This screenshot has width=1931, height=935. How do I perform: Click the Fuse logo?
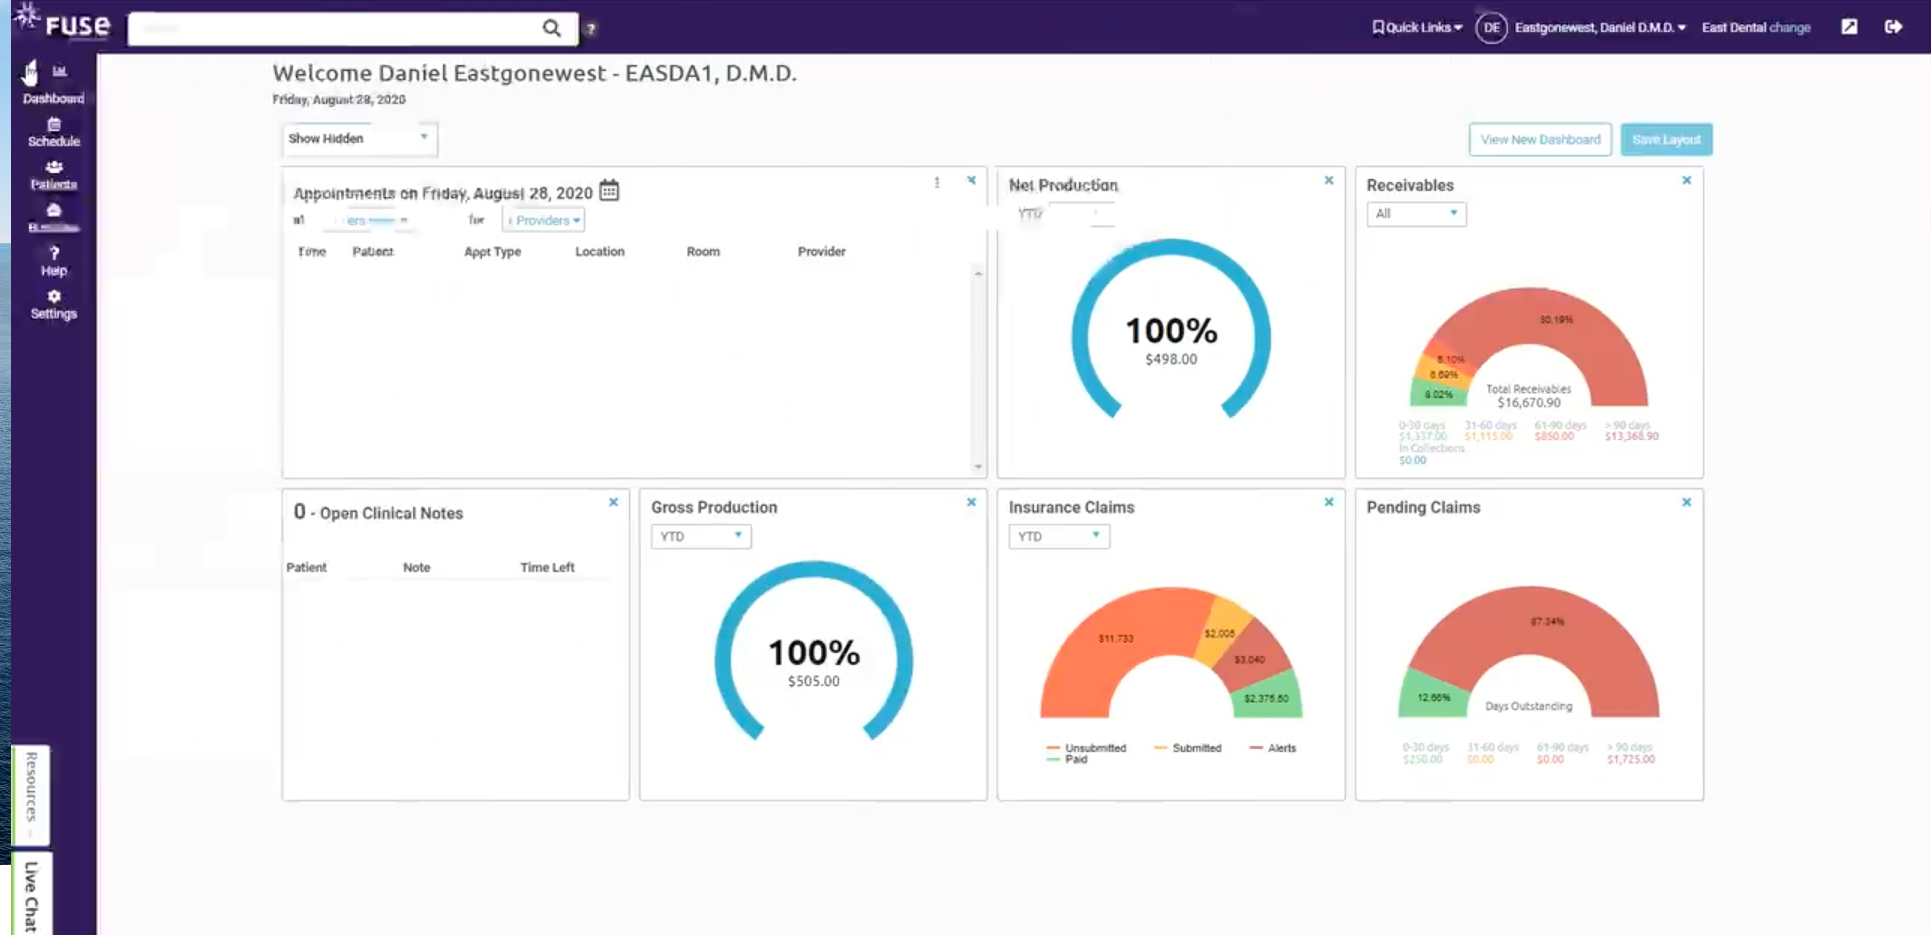[62, 22]
